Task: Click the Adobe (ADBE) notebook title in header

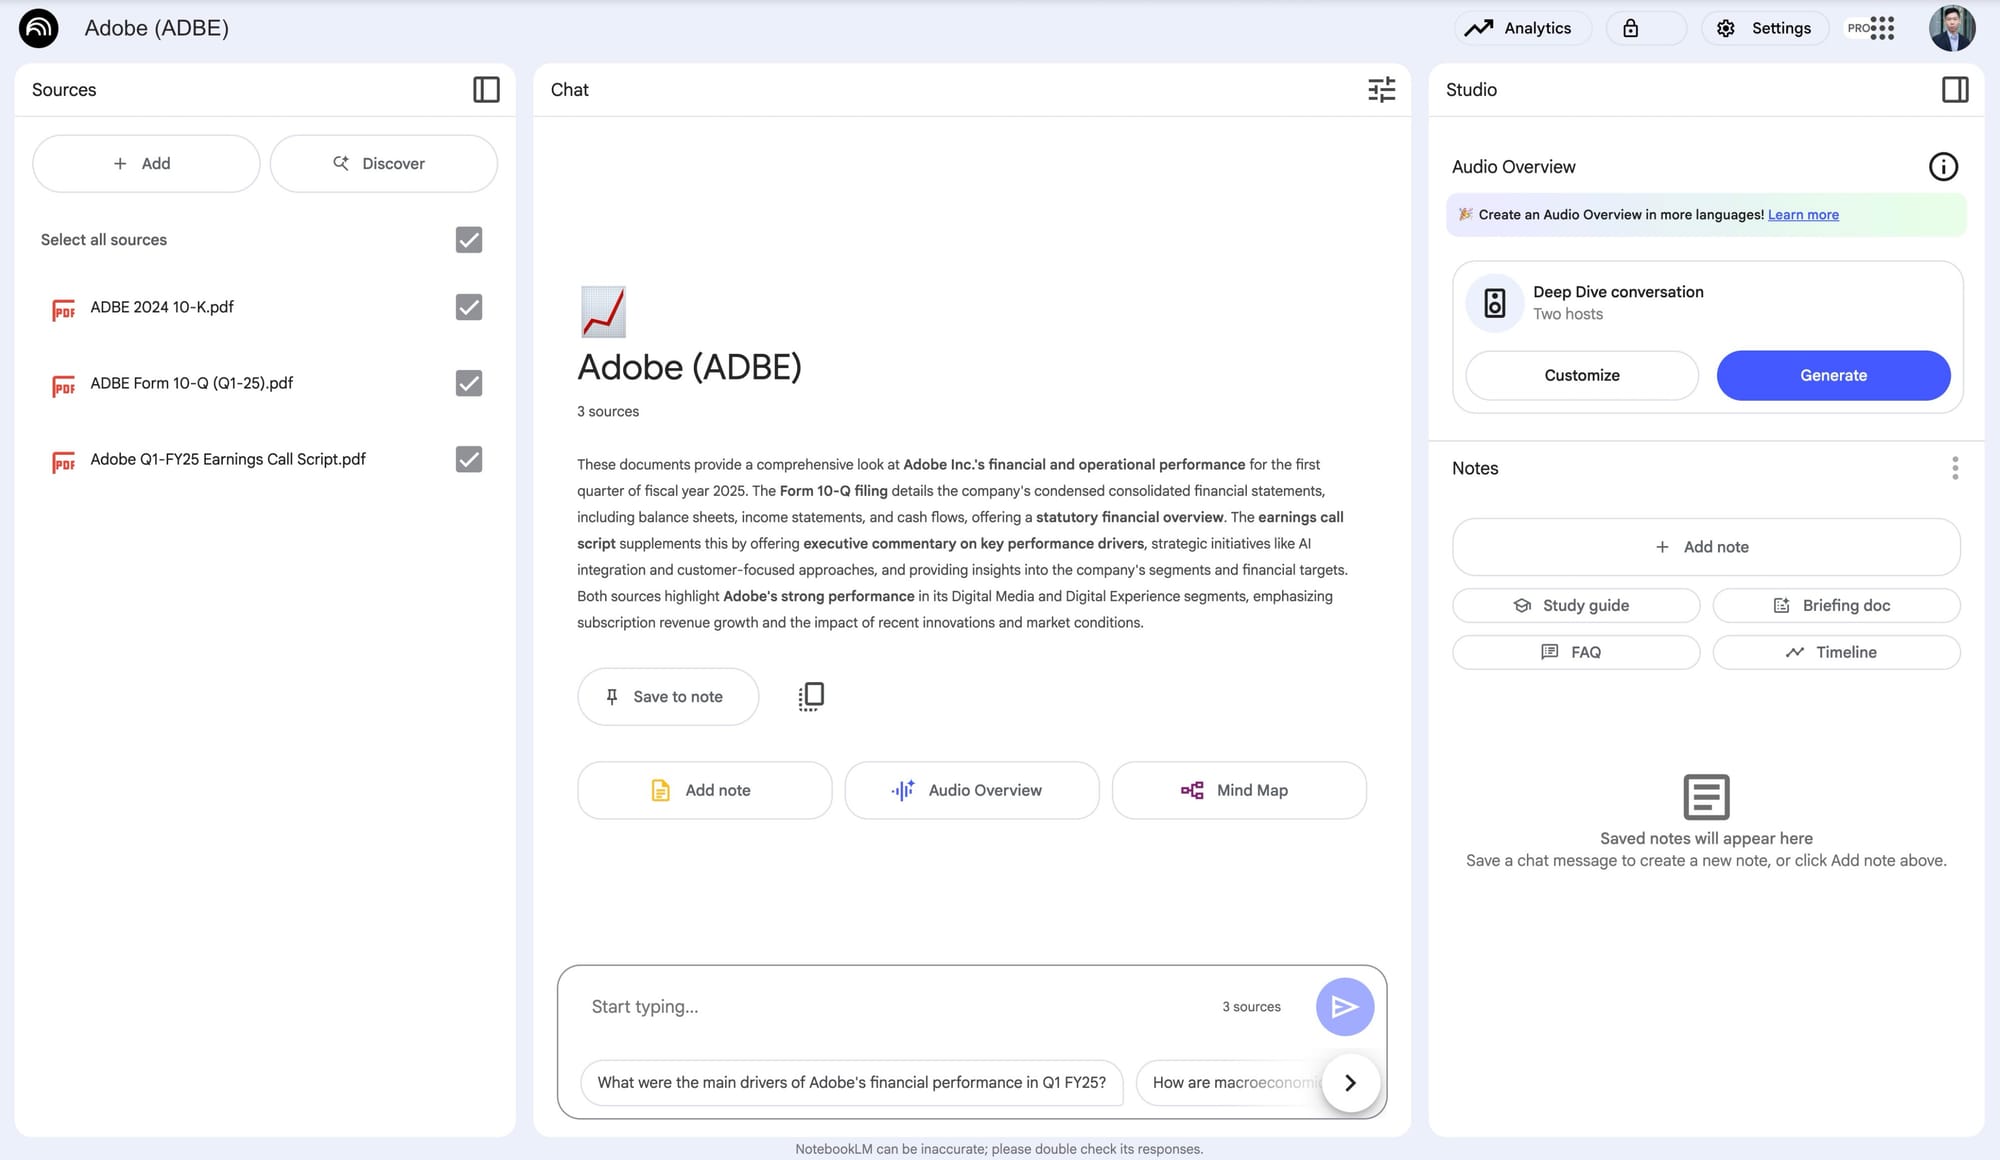Action: [x=157, y=28]
